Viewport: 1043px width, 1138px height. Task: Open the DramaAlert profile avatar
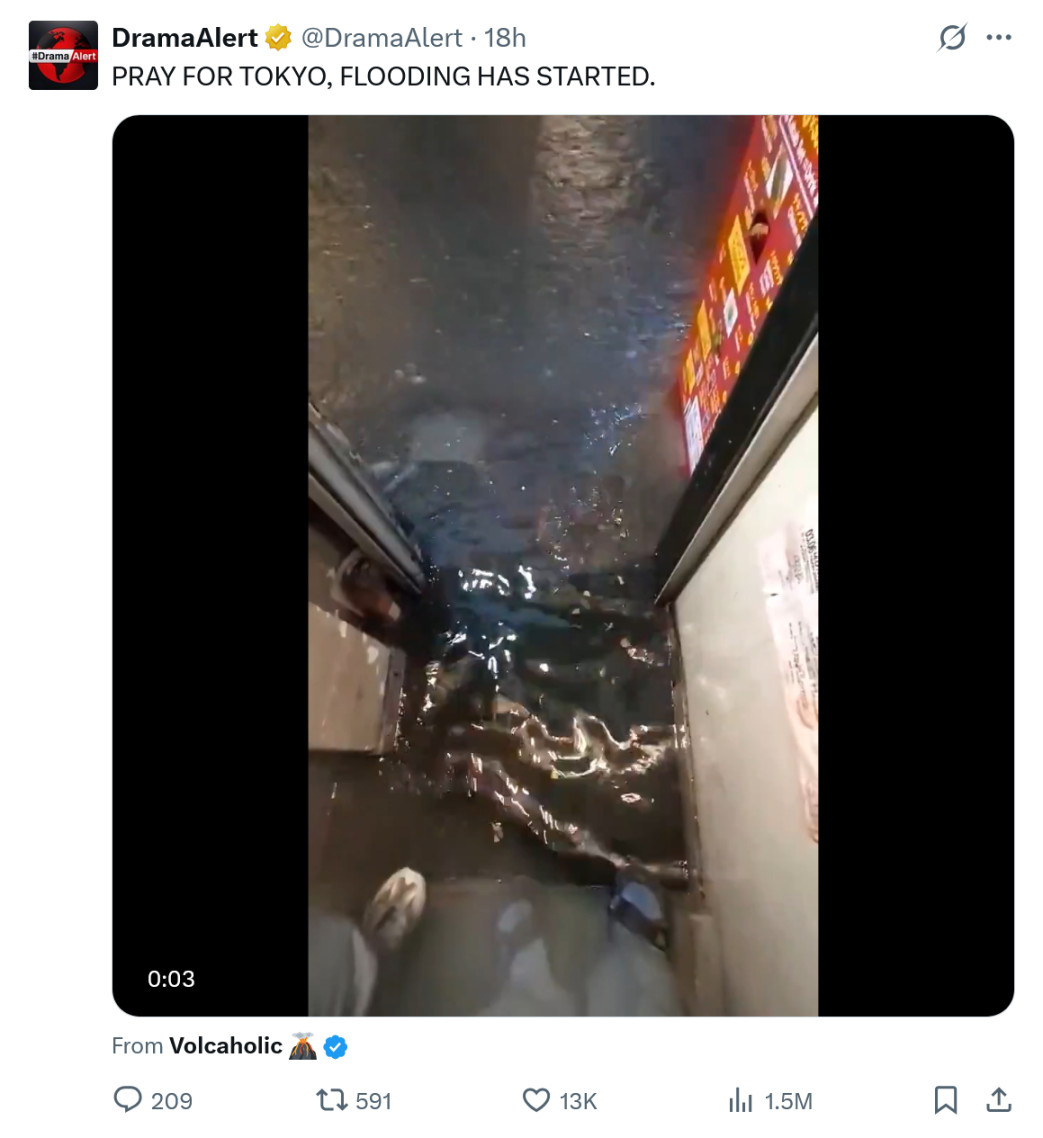pyautogui.click(x=63, y=55)
